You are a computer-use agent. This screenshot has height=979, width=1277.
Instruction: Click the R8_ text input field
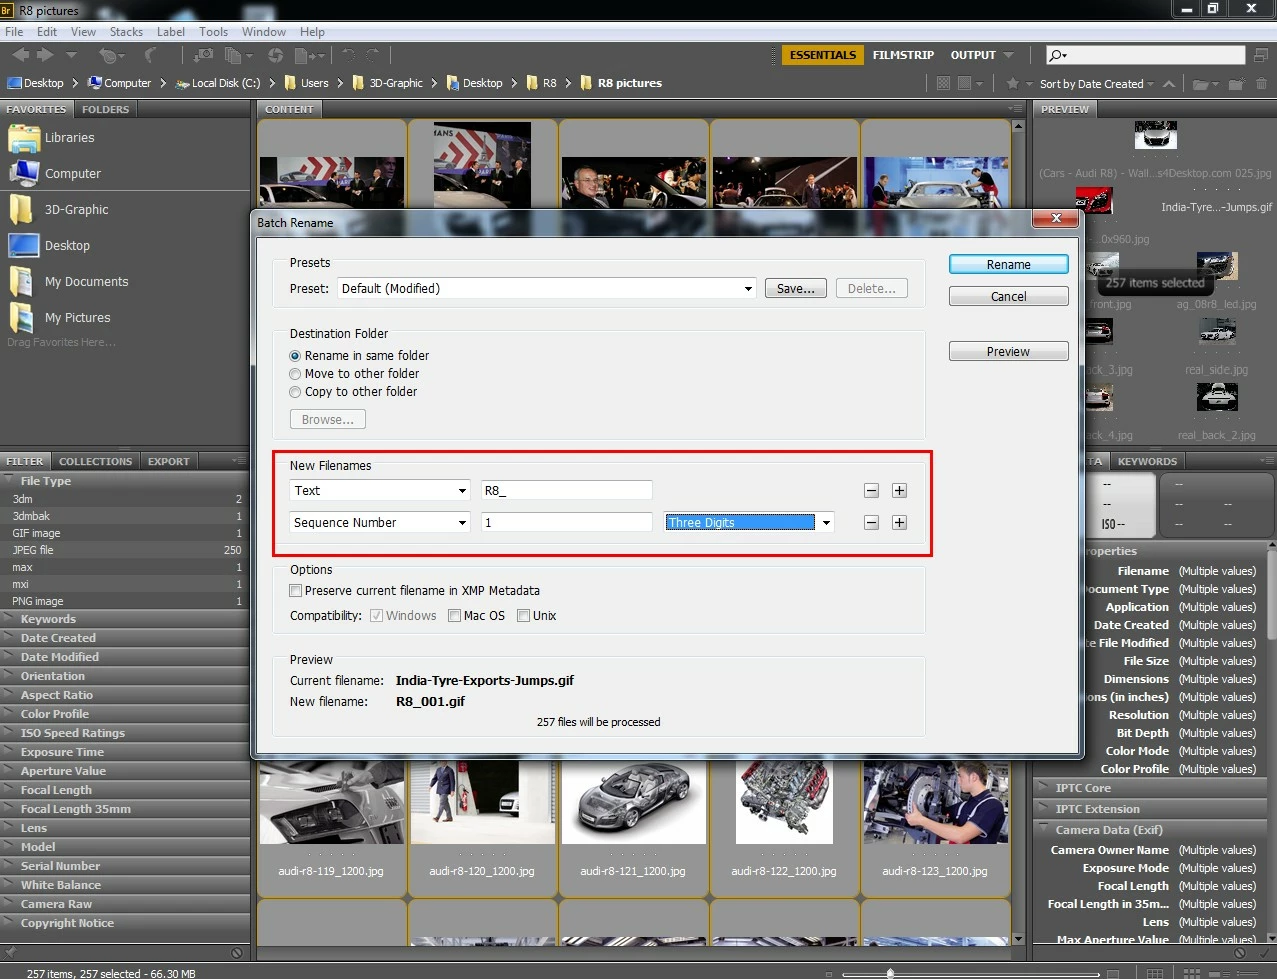tap(566, 490)
